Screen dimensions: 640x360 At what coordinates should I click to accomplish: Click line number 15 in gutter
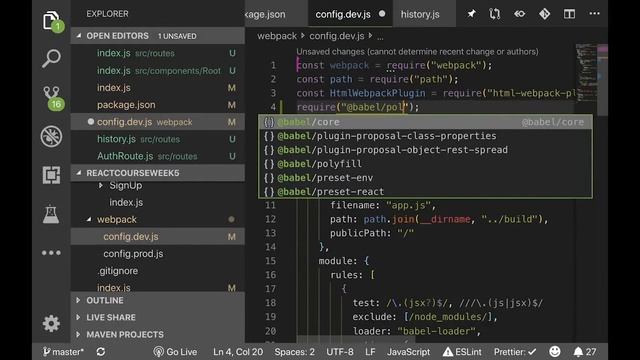[x=270, y=261]
